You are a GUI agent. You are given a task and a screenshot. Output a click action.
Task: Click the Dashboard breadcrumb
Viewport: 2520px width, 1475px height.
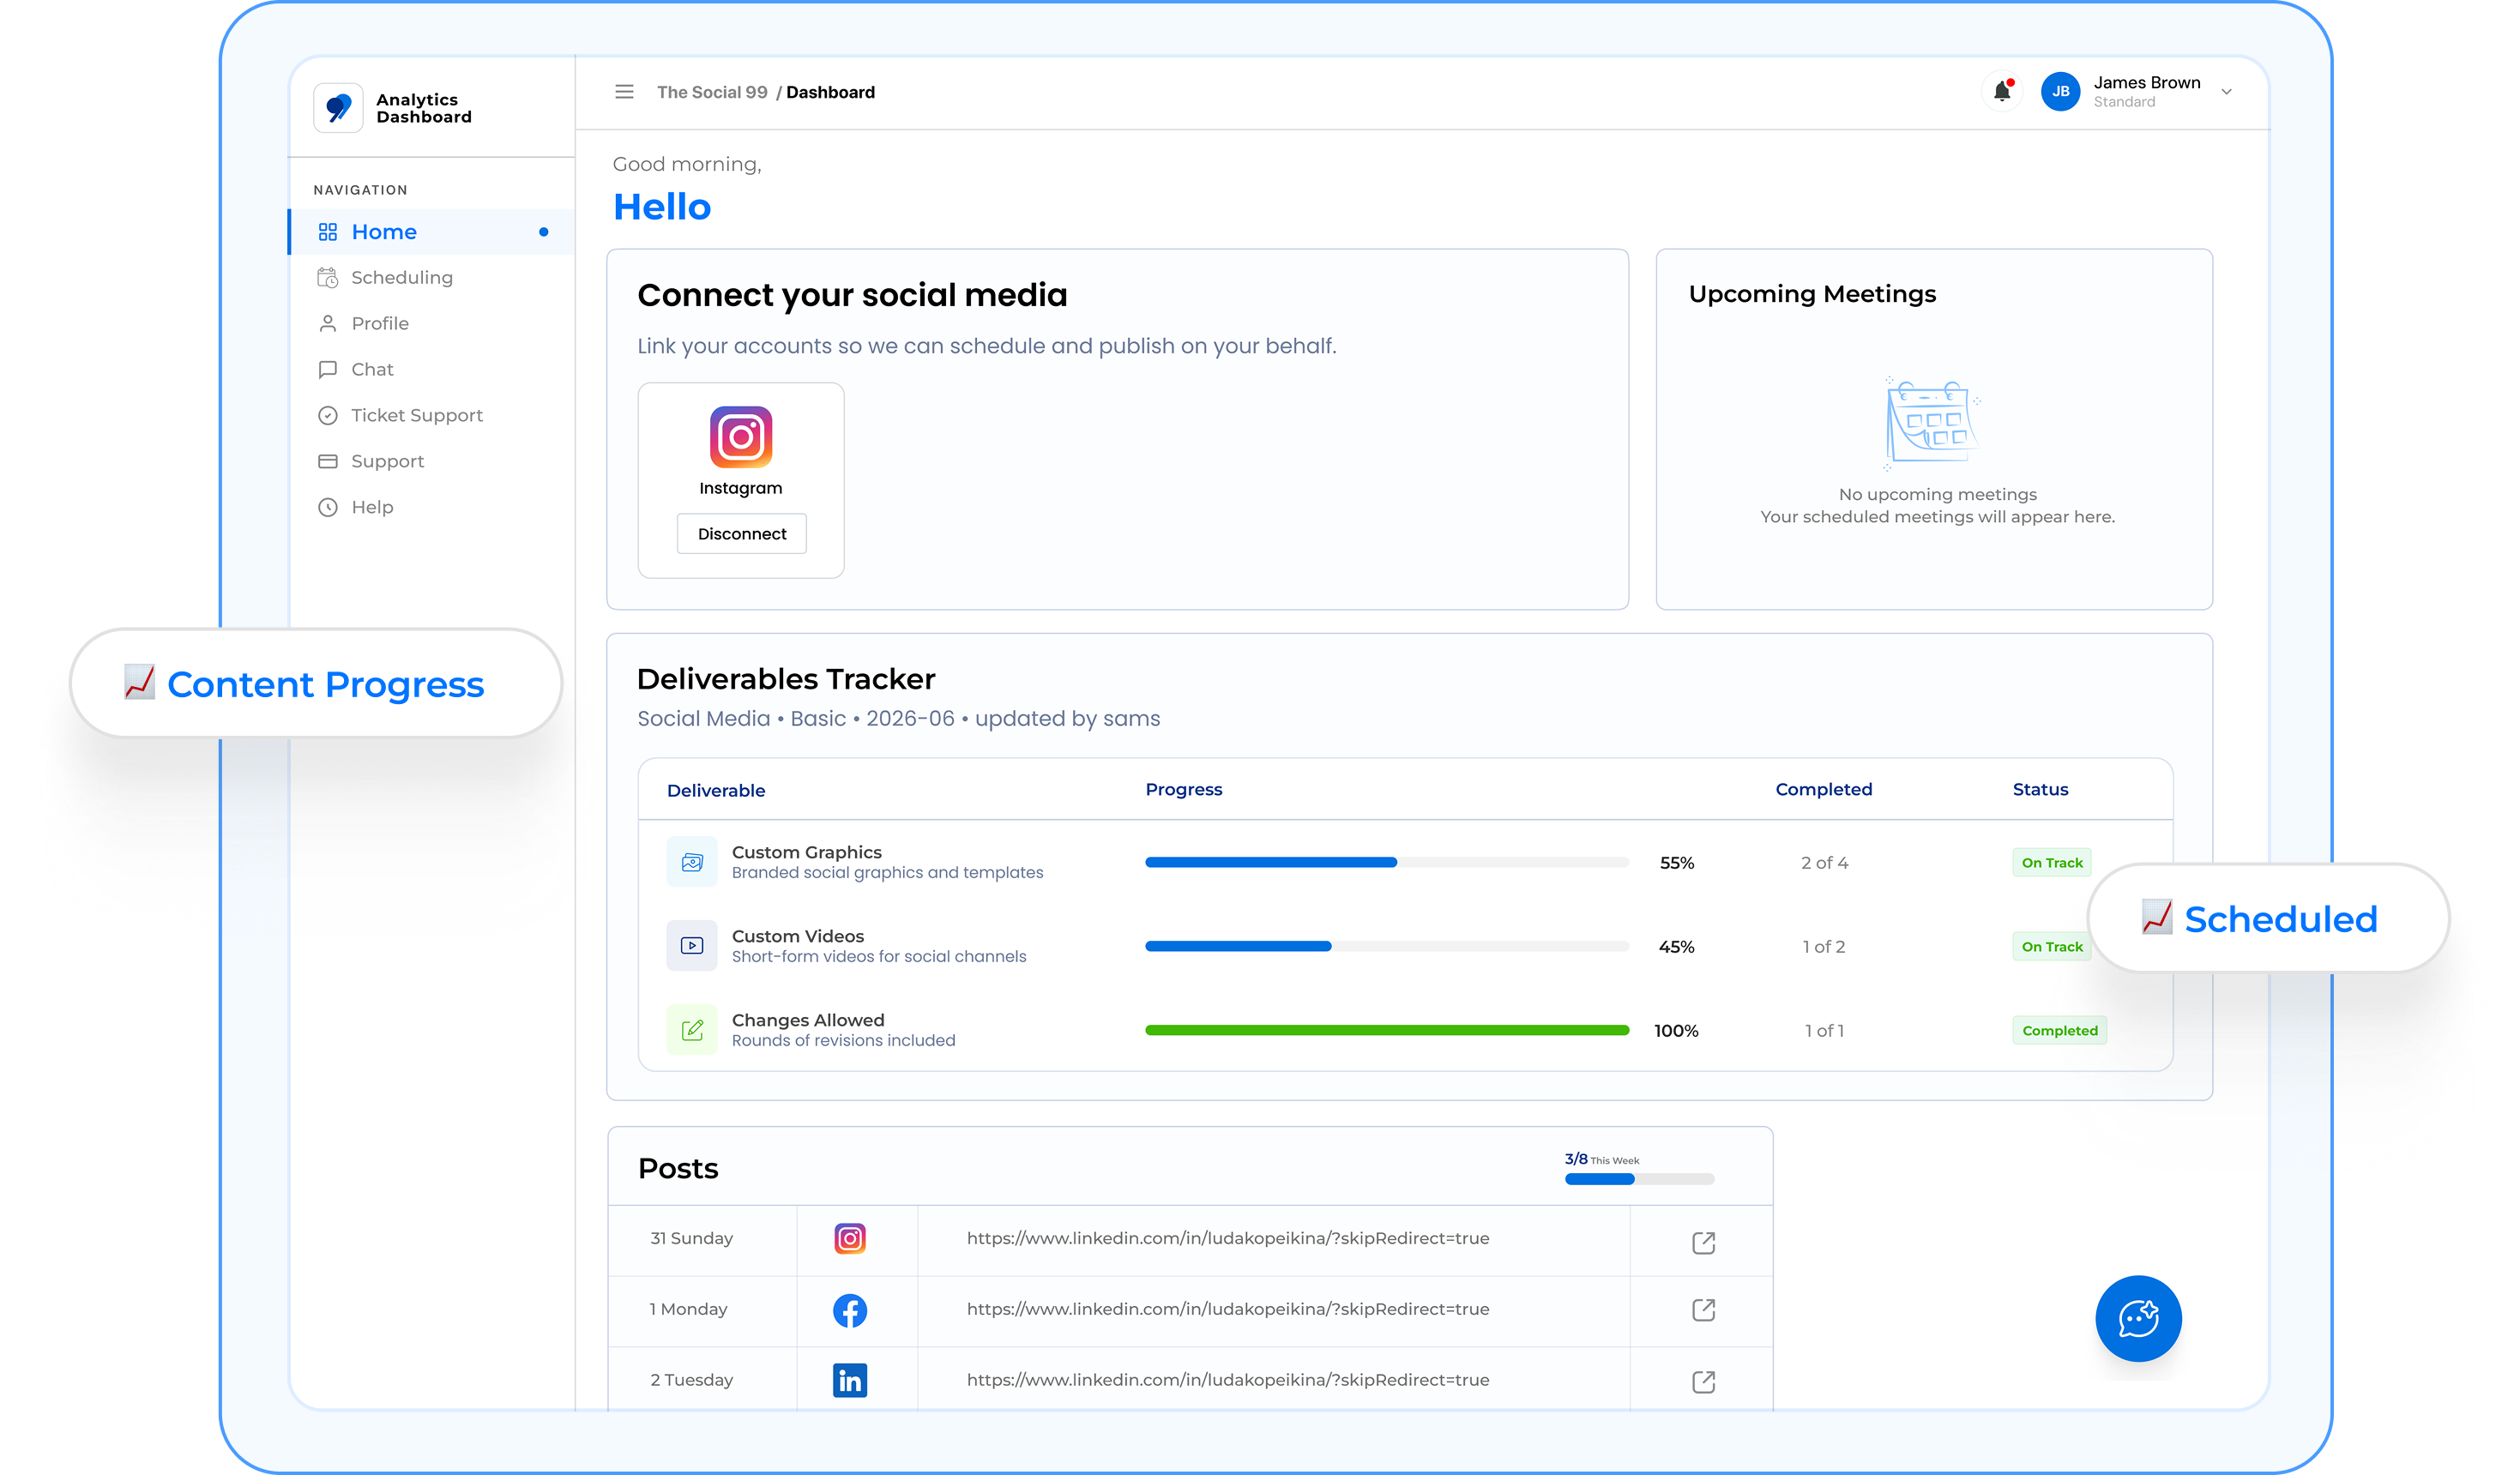pyautogui.click(x=830, y=92)
